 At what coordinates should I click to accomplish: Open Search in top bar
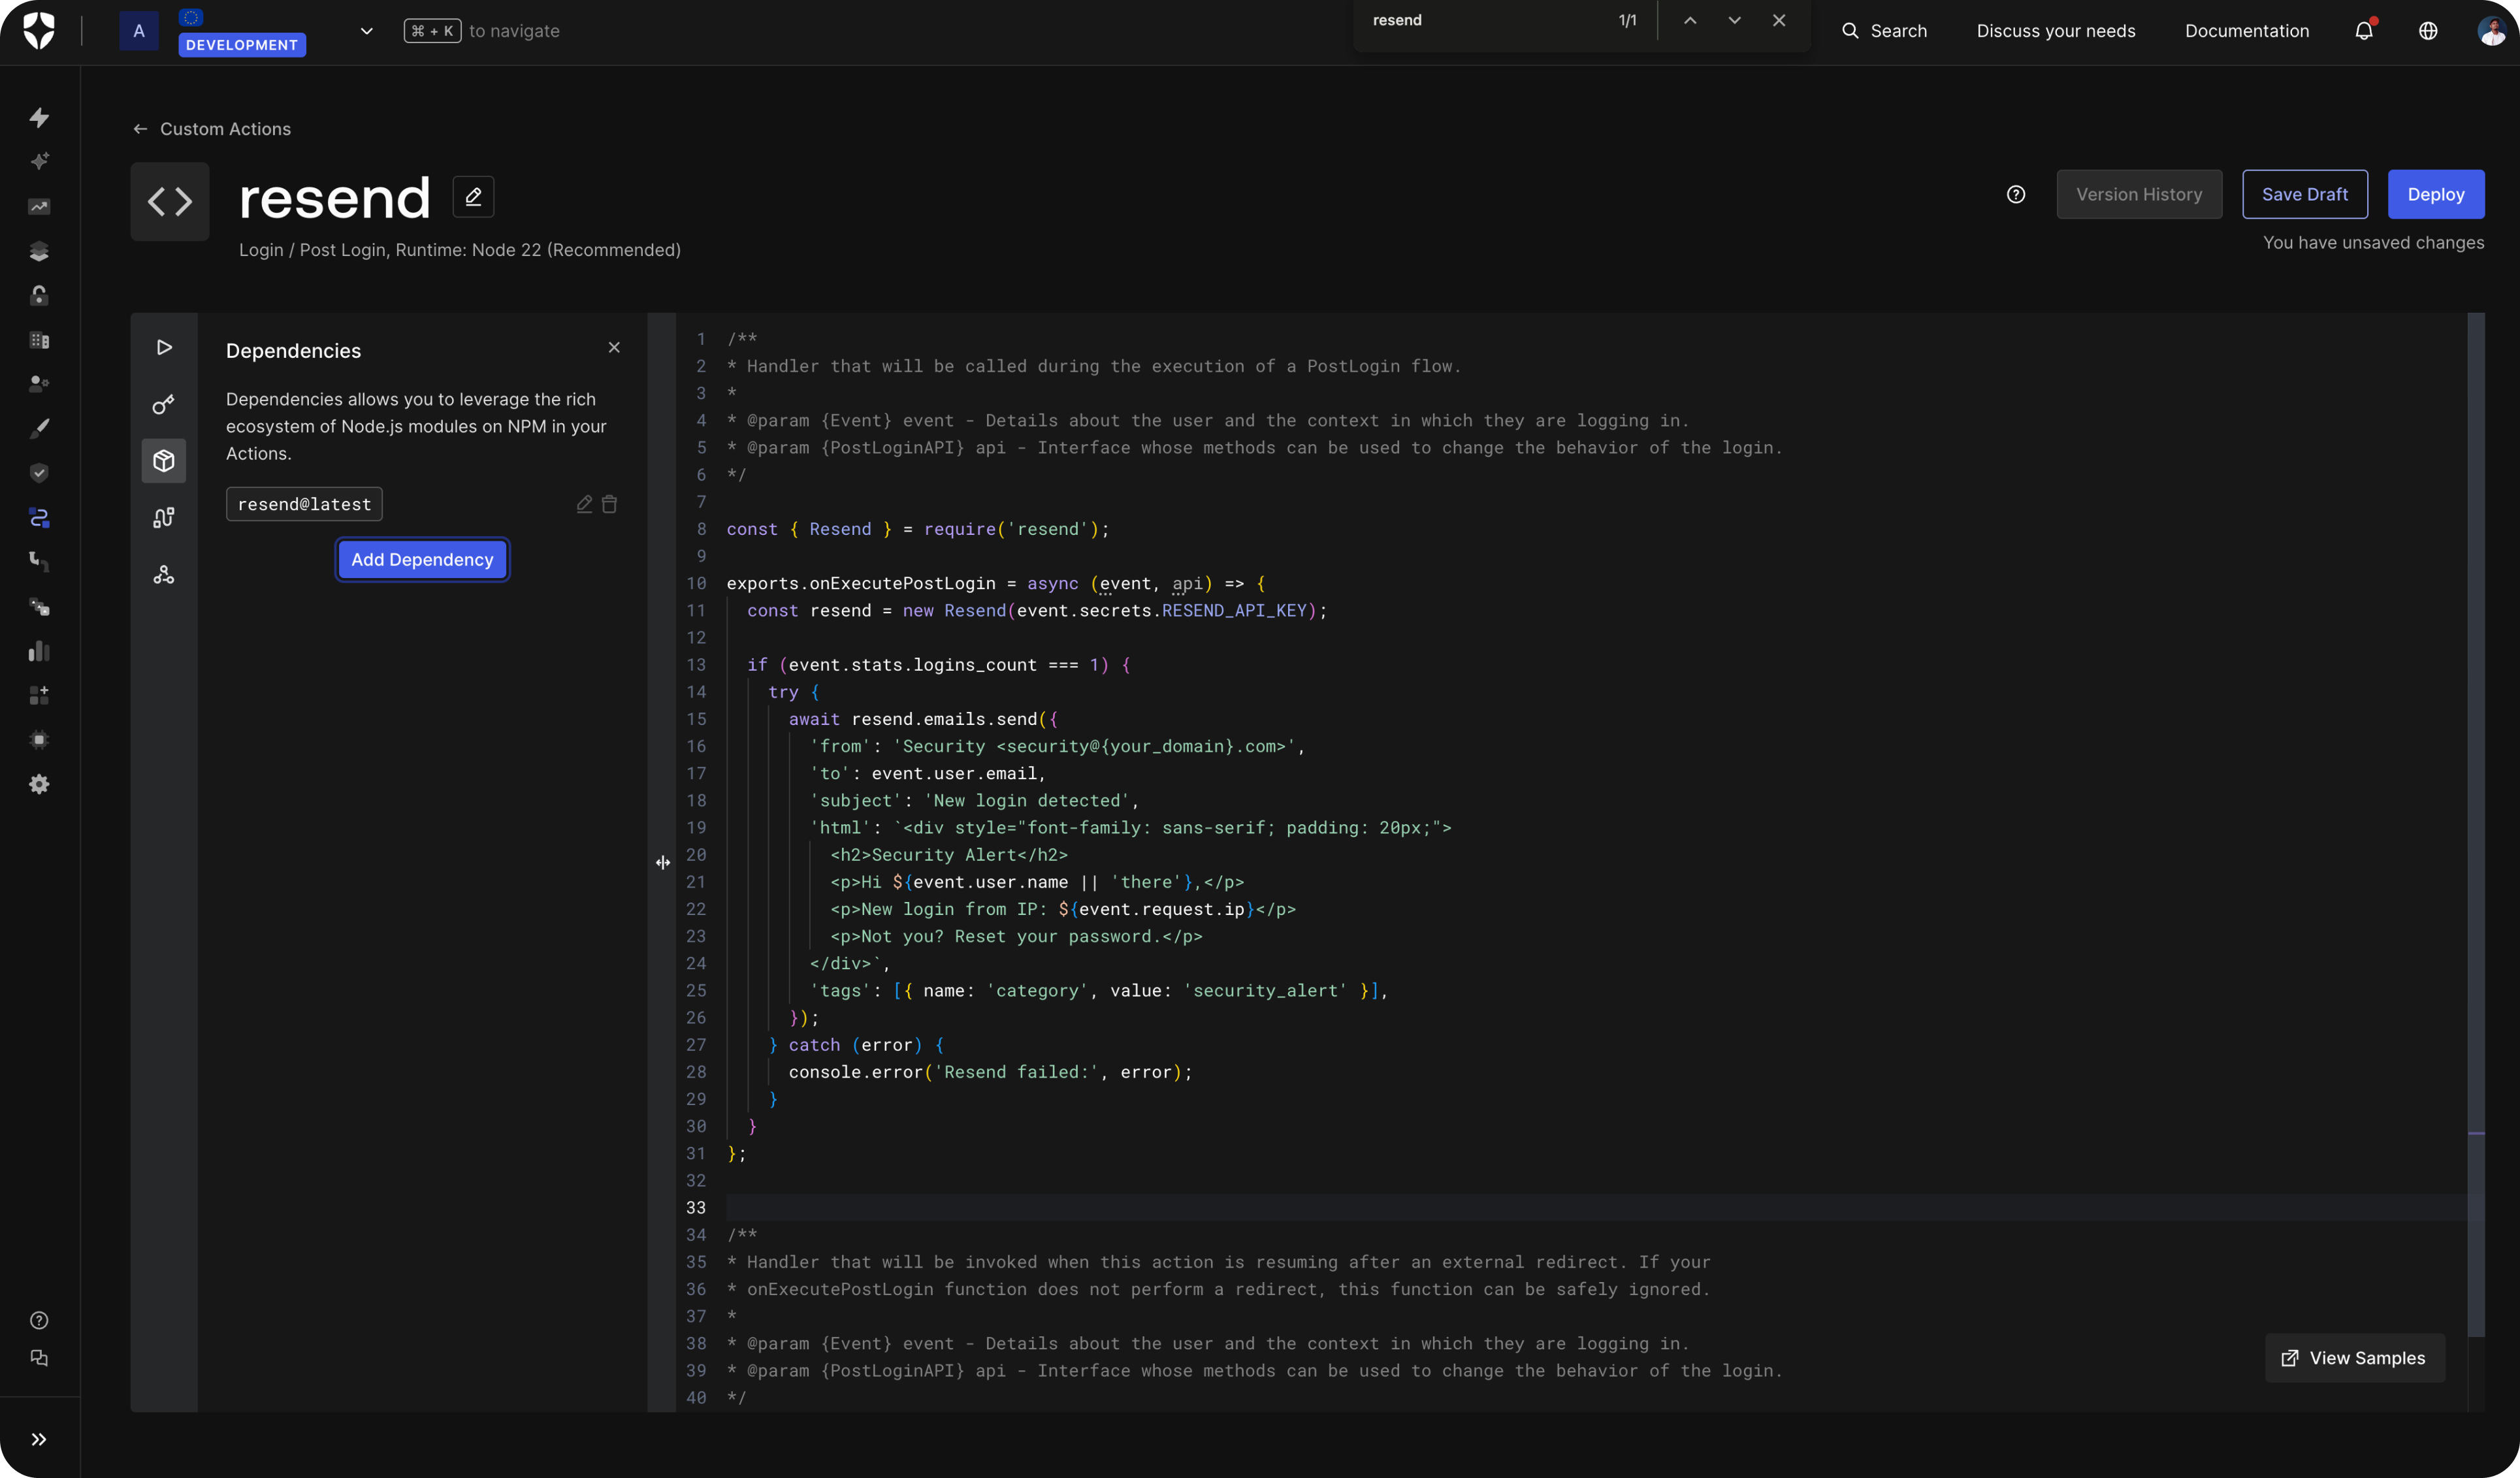coord(1884,31)
